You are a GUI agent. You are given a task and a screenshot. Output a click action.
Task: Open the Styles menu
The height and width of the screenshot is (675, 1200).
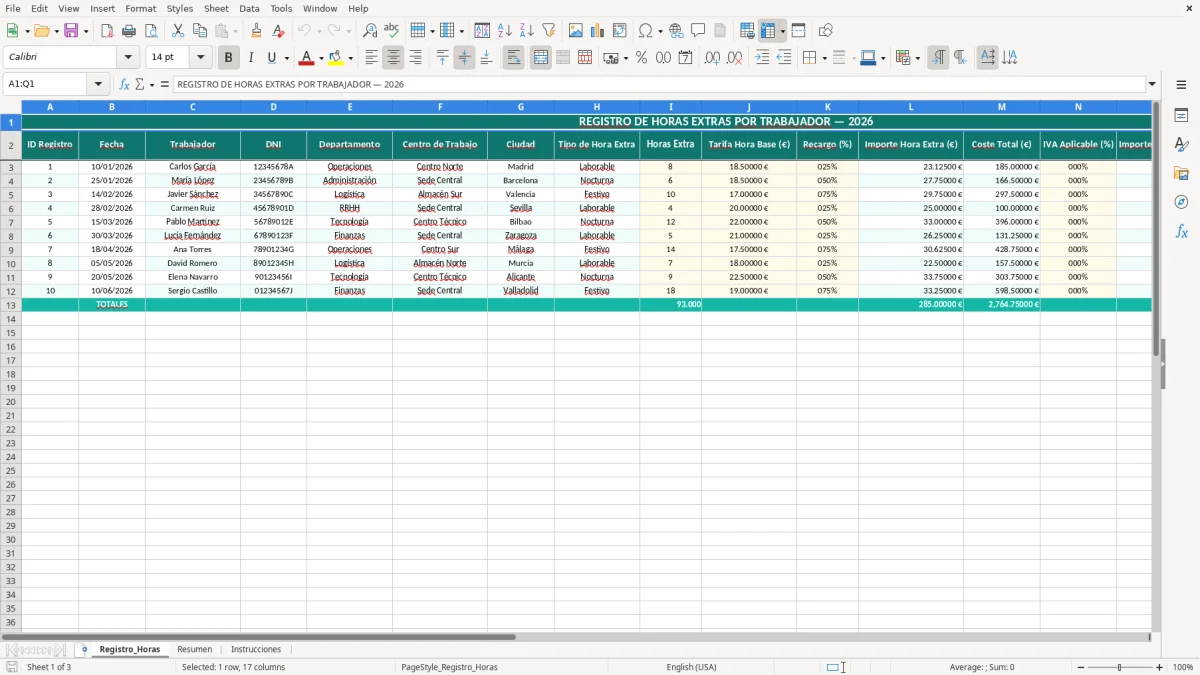[180, 8]
